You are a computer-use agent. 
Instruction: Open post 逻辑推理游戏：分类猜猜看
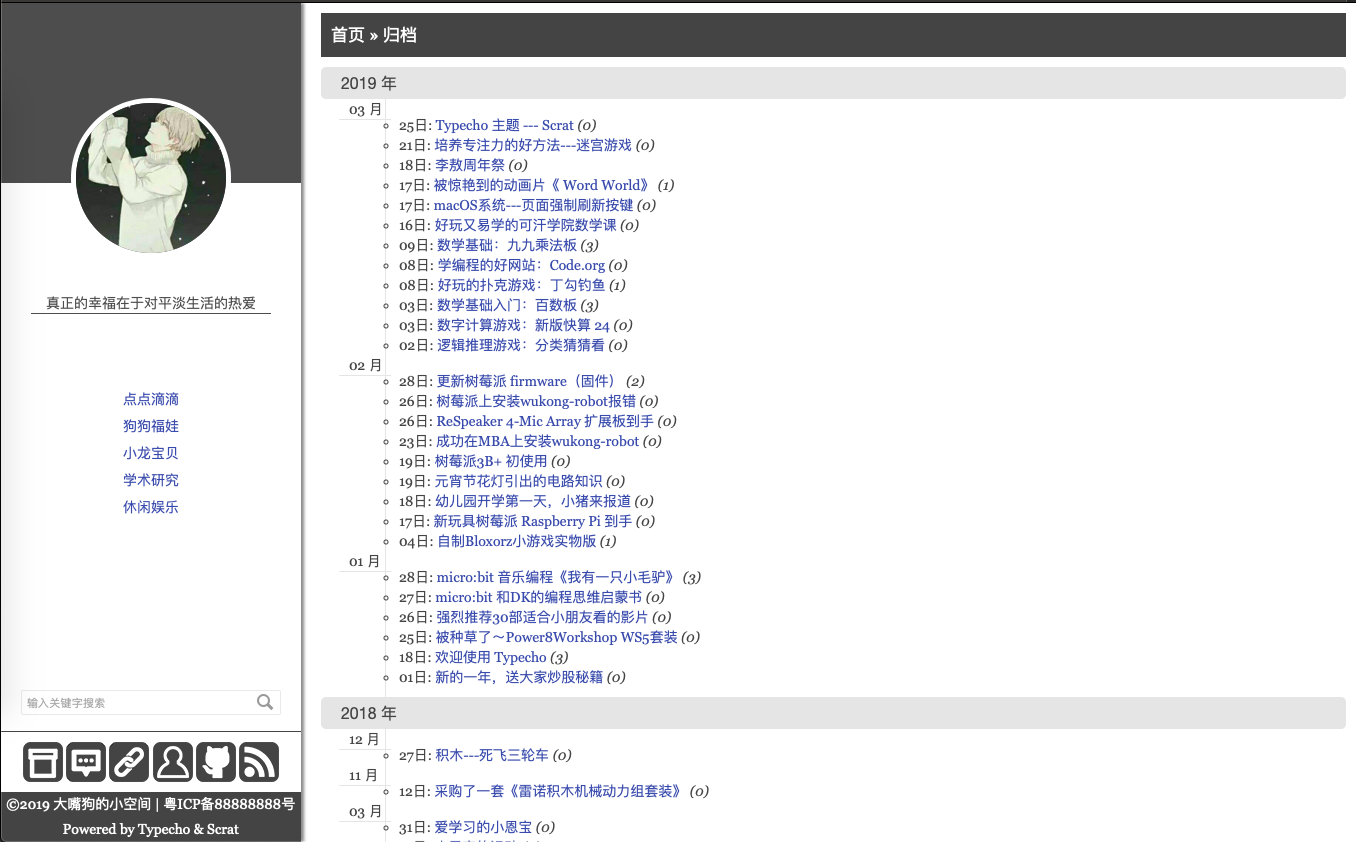521,345
